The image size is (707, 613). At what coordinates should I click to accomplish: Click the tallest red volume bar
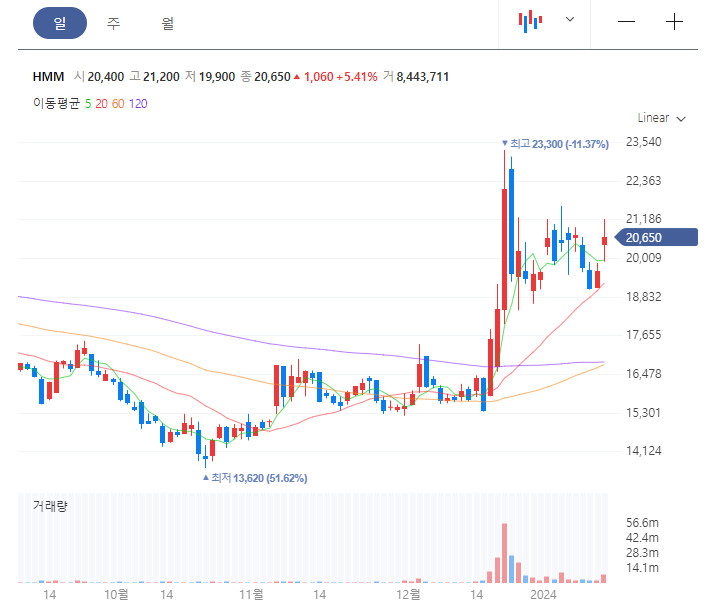(x=505, y=553)
